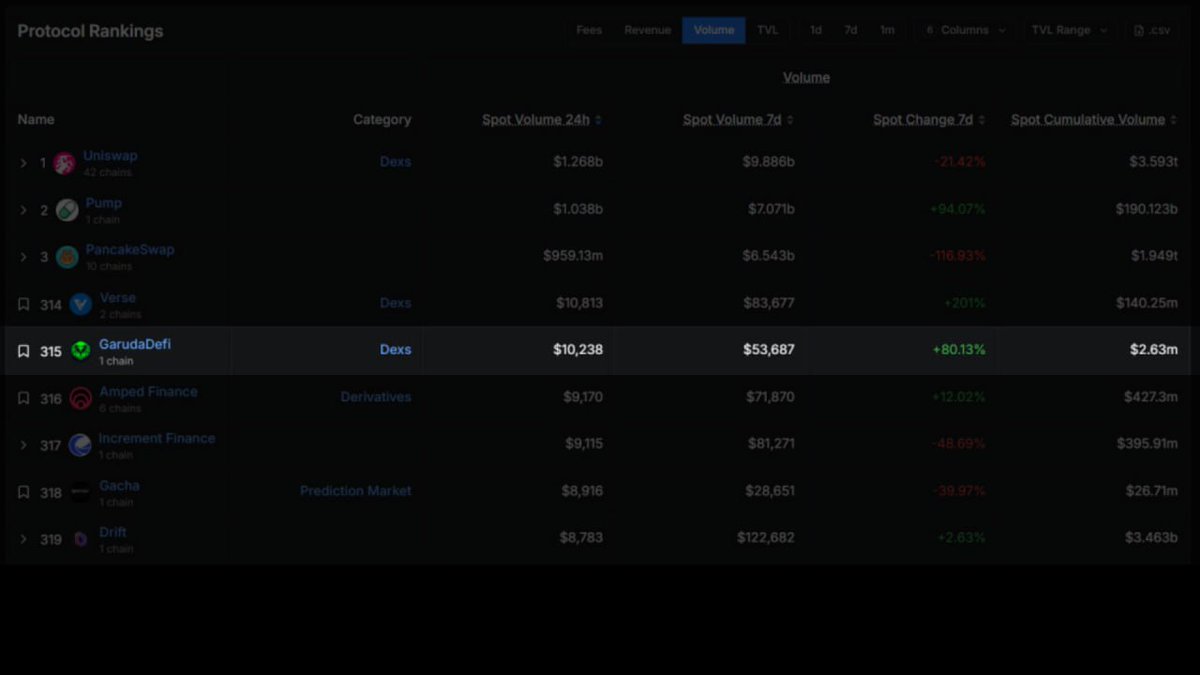Sort by Spot Volume 24h header
This screenshot has width=1200, height=675.
(536, 120)
